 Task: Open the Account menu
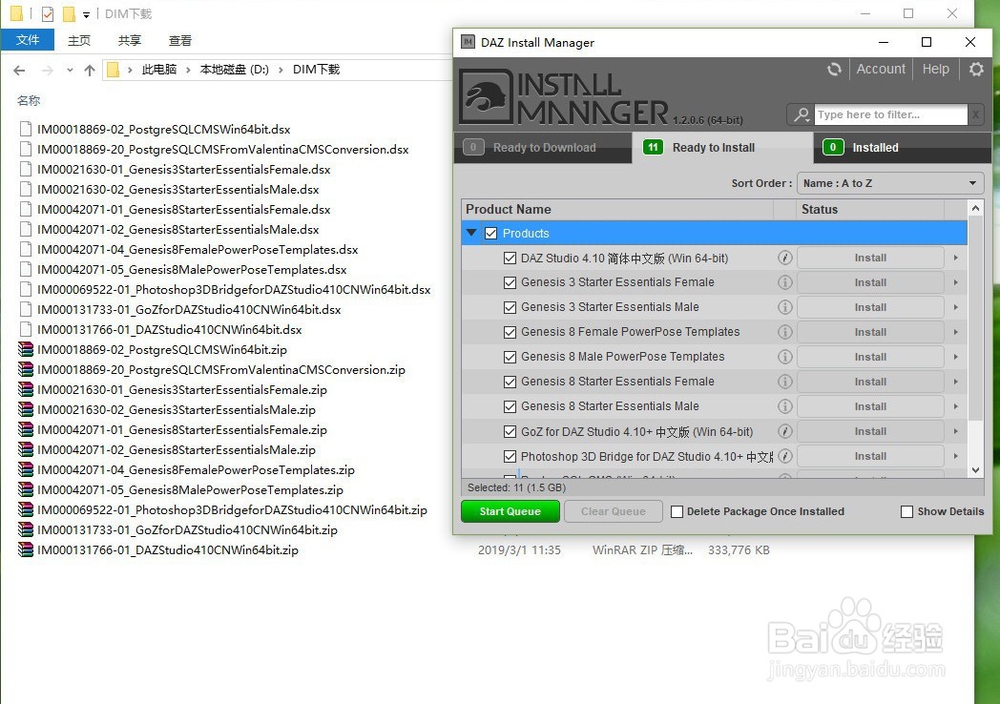tap(881, 69)
